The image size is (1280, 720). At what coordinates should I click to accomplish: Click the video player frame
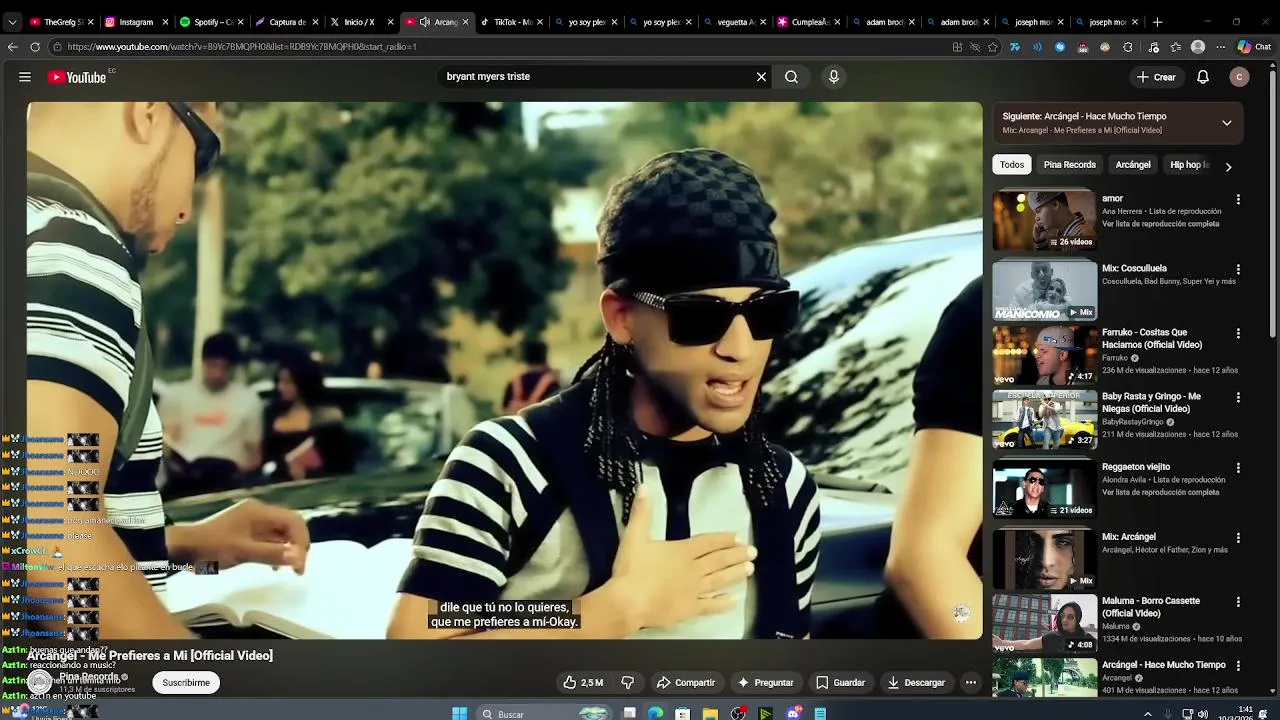[504, 370]
